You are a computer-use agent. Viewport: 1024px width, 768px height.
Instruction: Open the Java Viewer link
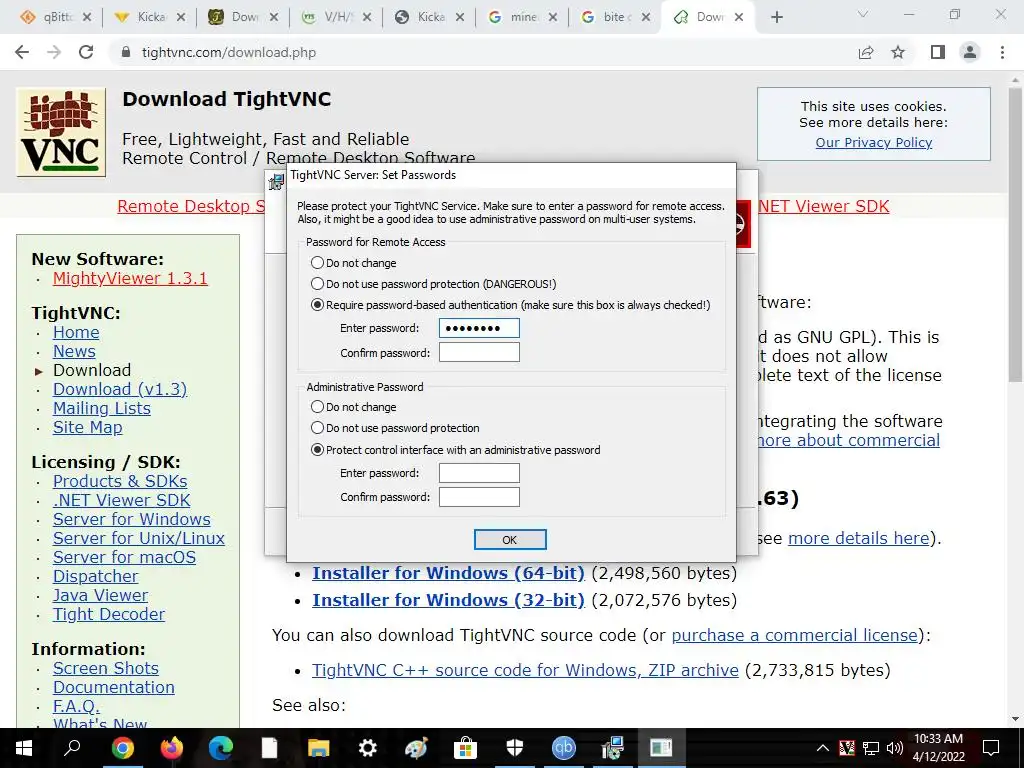click(x=100, y=595)
